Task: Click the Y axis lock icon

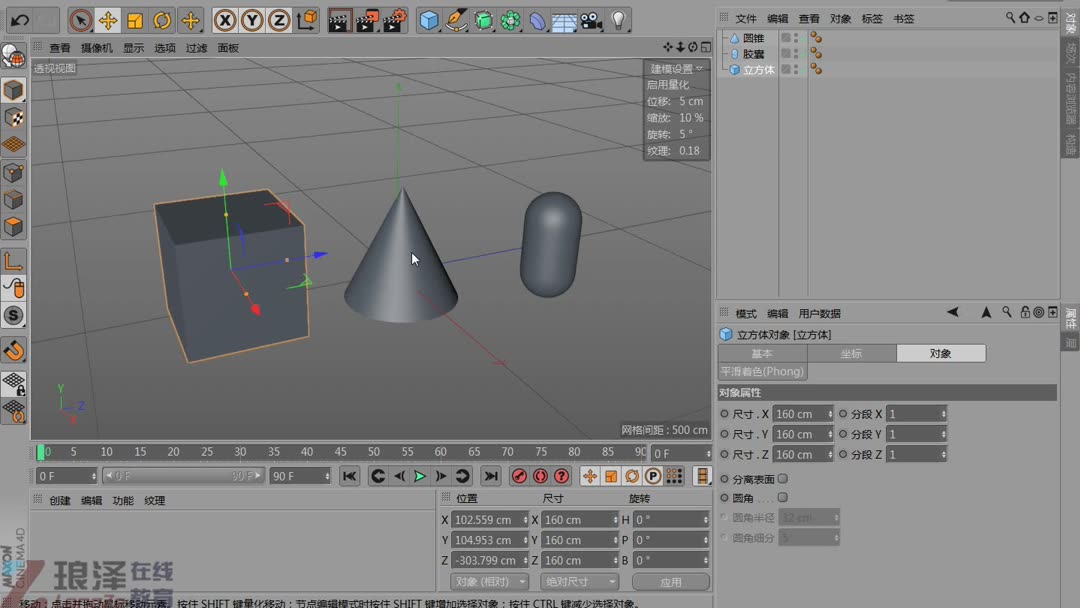Action: [250, 20]
